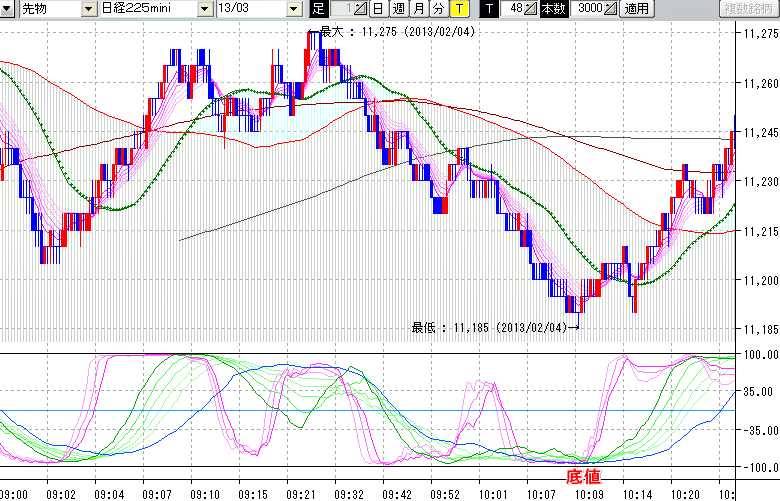Select the 日 (daily) timeframe button
The image size is (780, 501).
click(x=377, y=9)
